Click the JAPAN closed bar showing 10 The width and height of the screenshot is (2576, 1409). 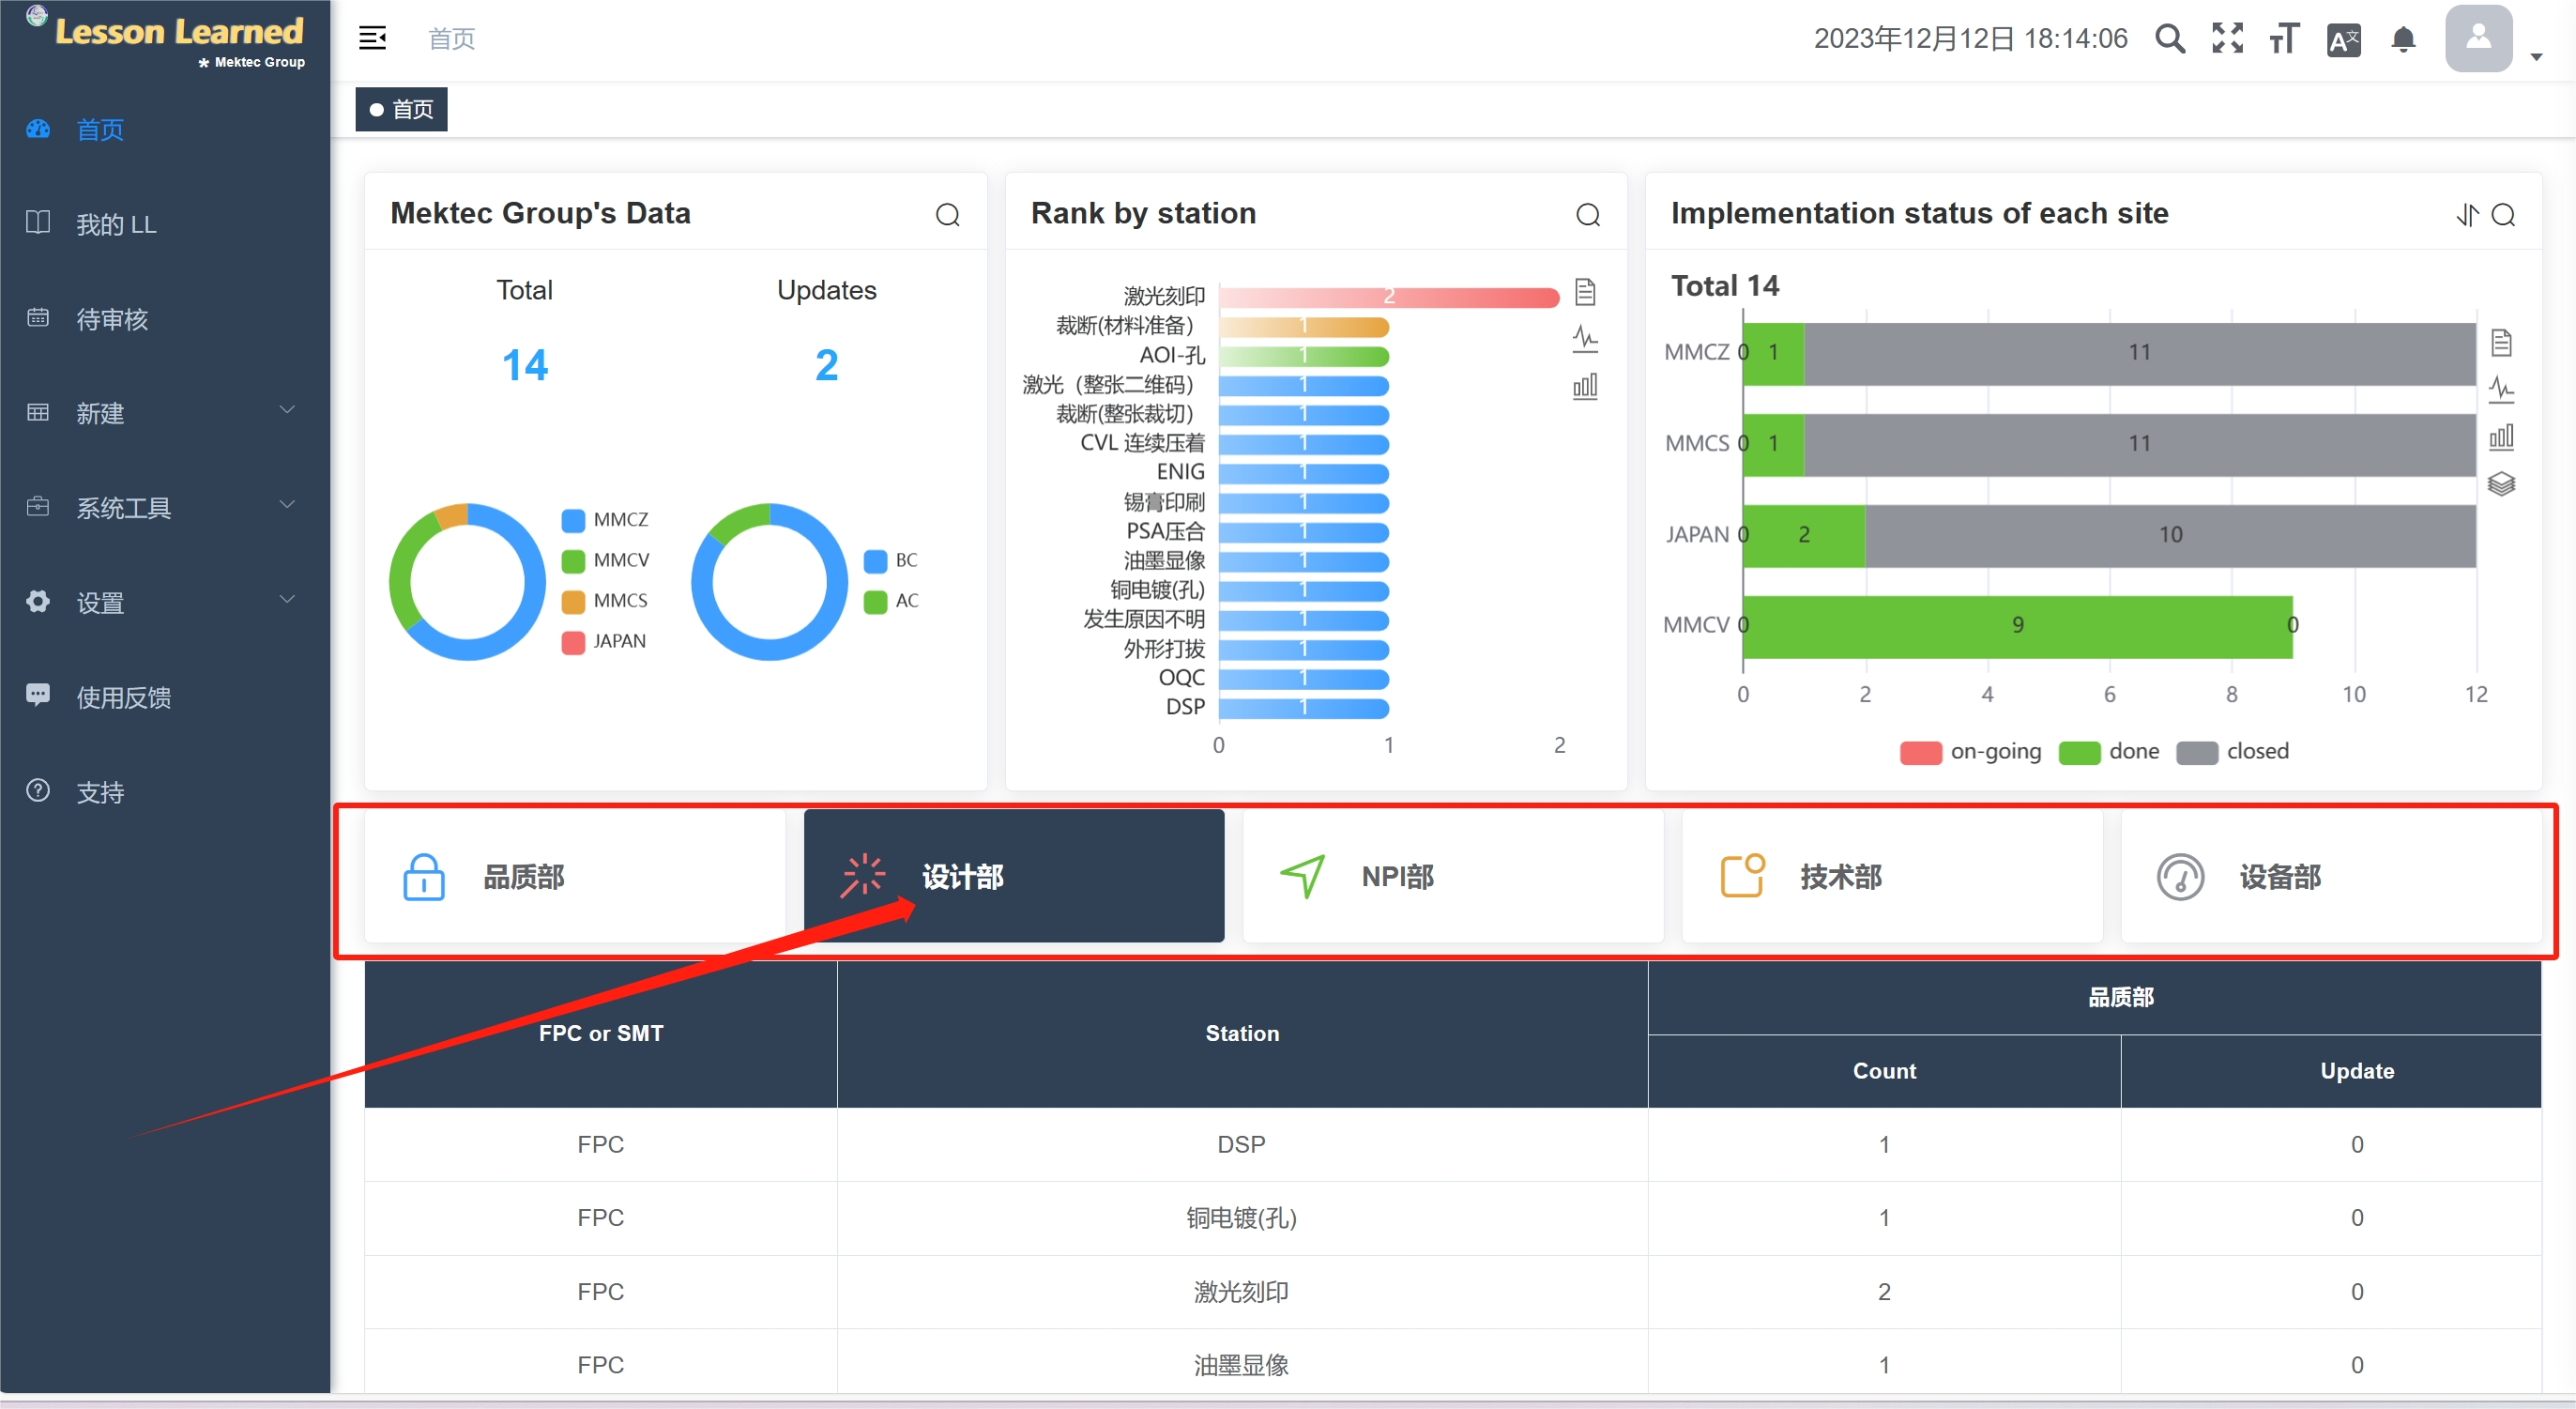point(2170,535)
